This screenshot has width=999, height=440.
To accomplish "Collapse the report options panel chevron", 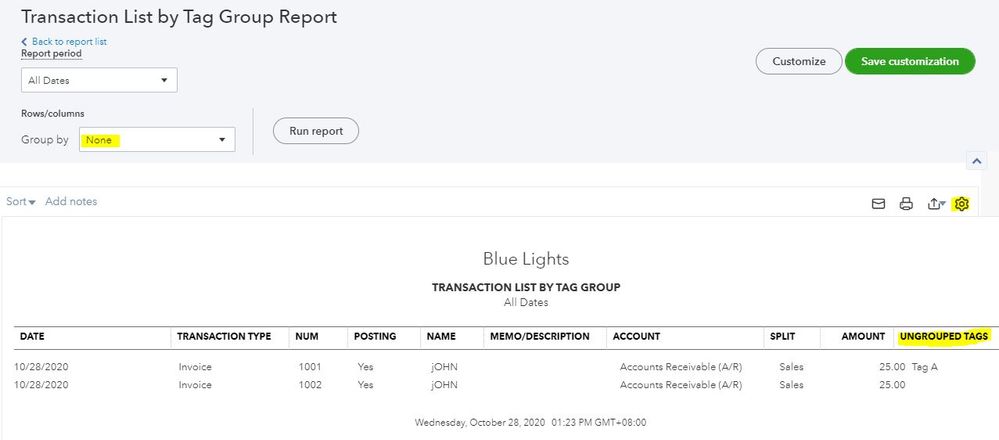I will 978,161.
